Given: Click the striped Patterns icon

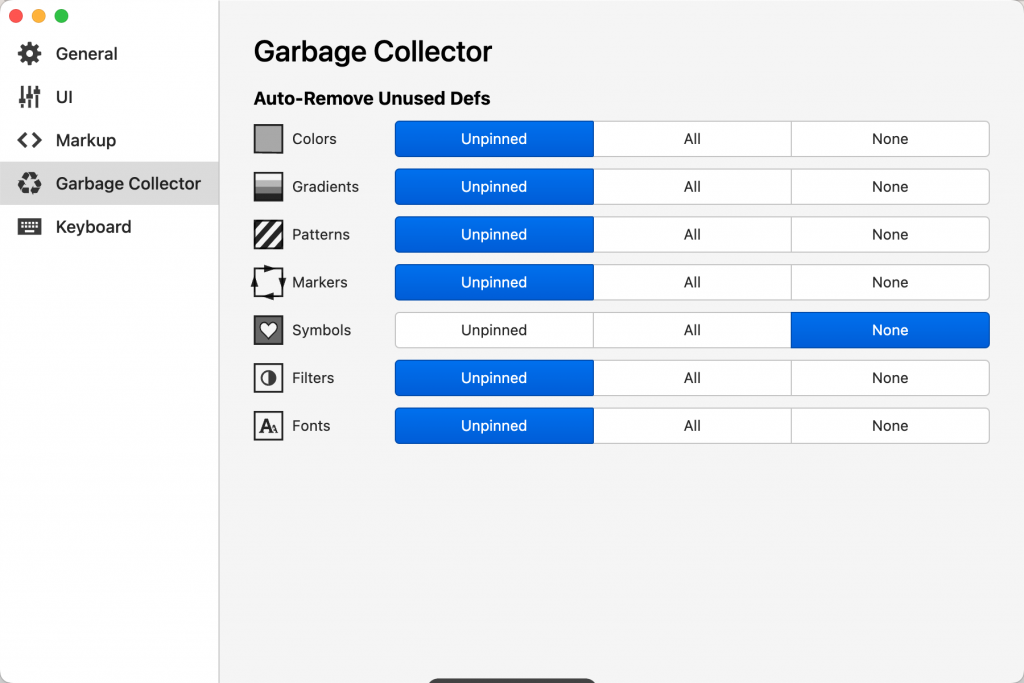Looking at the screenshot, I should click(268, 235).
